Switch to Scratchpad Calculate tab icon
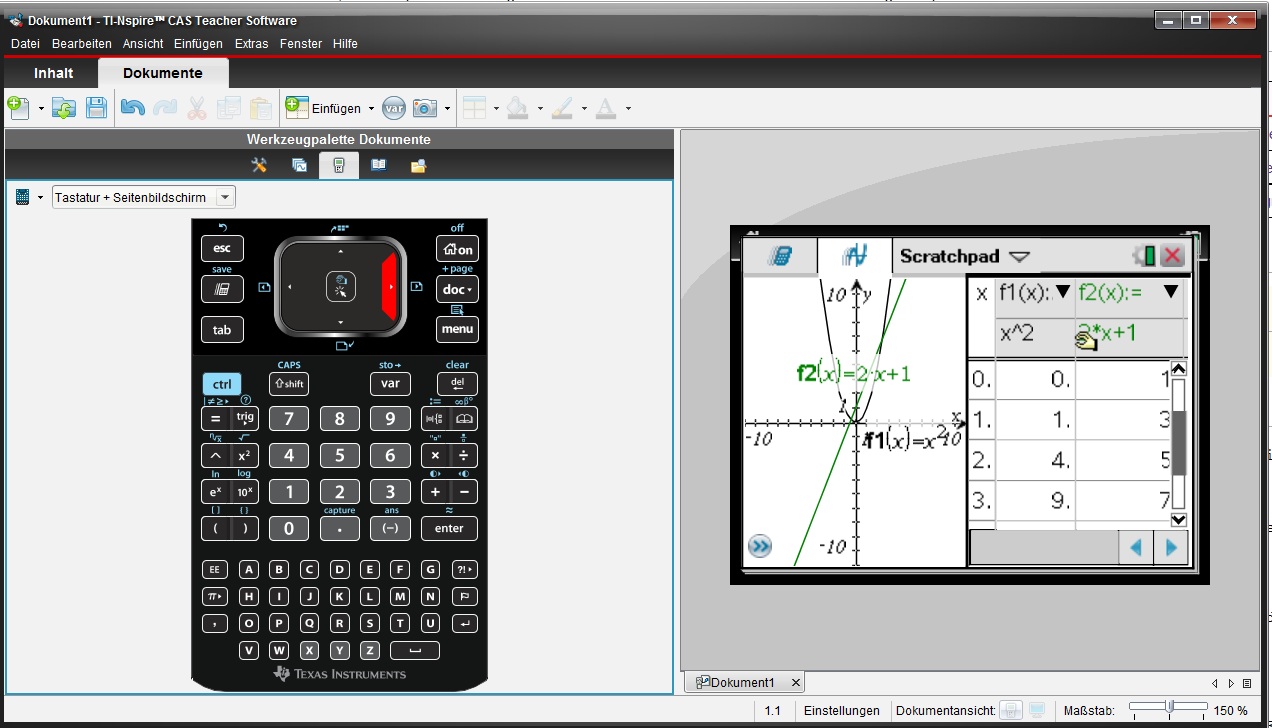Screen dimensions: 1272x728 pyautogui.click(x=779, y=256)
